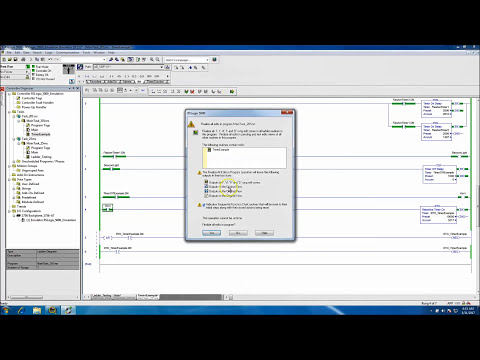This screenshot has width=480, height=360.
Task: Collapse the Tasks folder in organizer
Action: tap(9, 112)
